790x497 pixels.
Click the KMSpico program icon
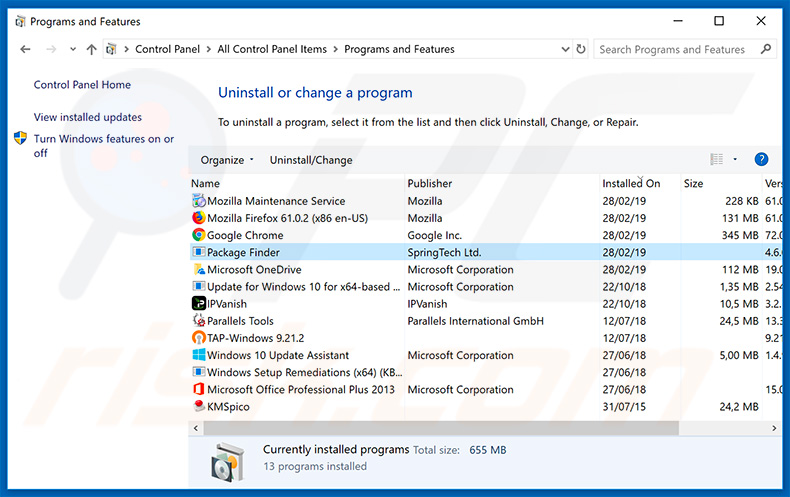coord(199,406)
